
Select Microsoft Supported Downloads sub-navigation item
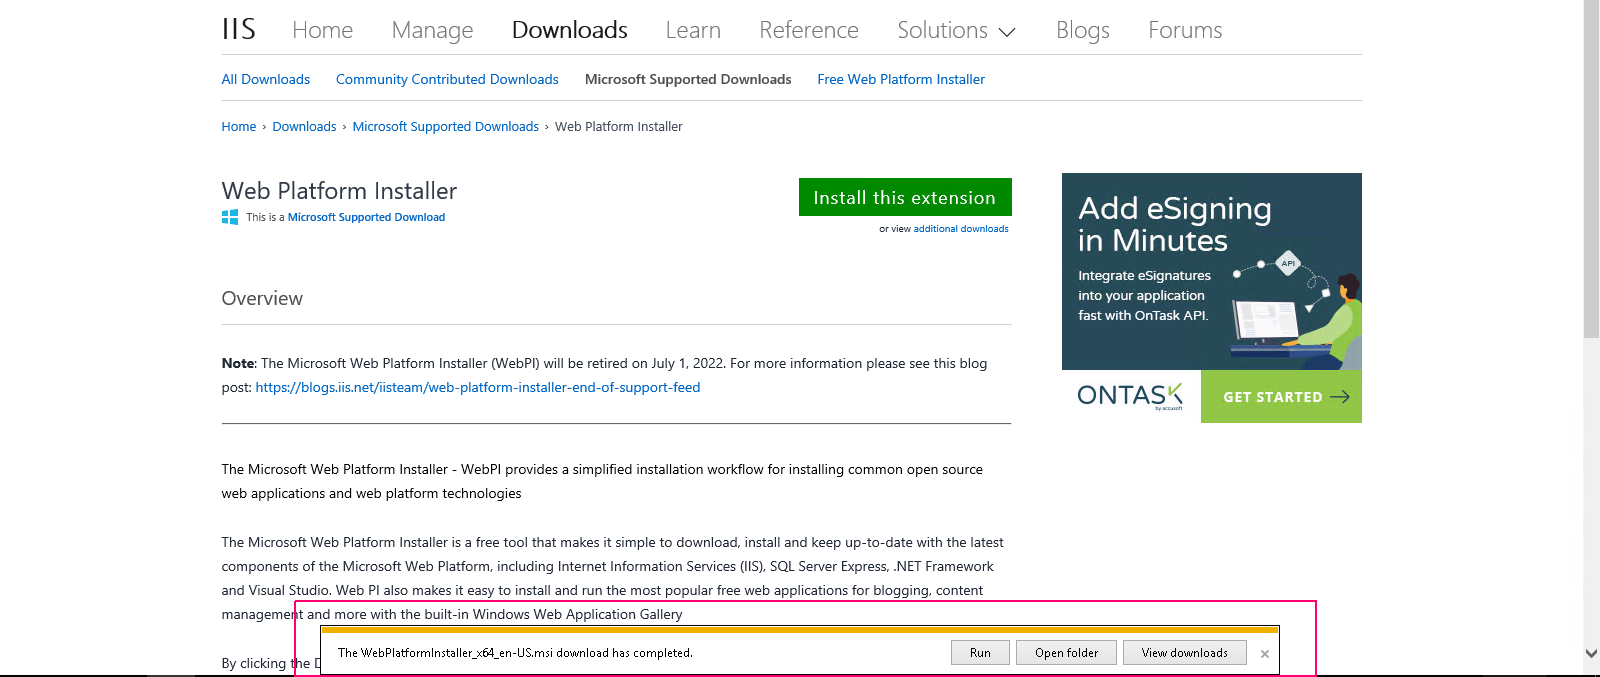688,79
